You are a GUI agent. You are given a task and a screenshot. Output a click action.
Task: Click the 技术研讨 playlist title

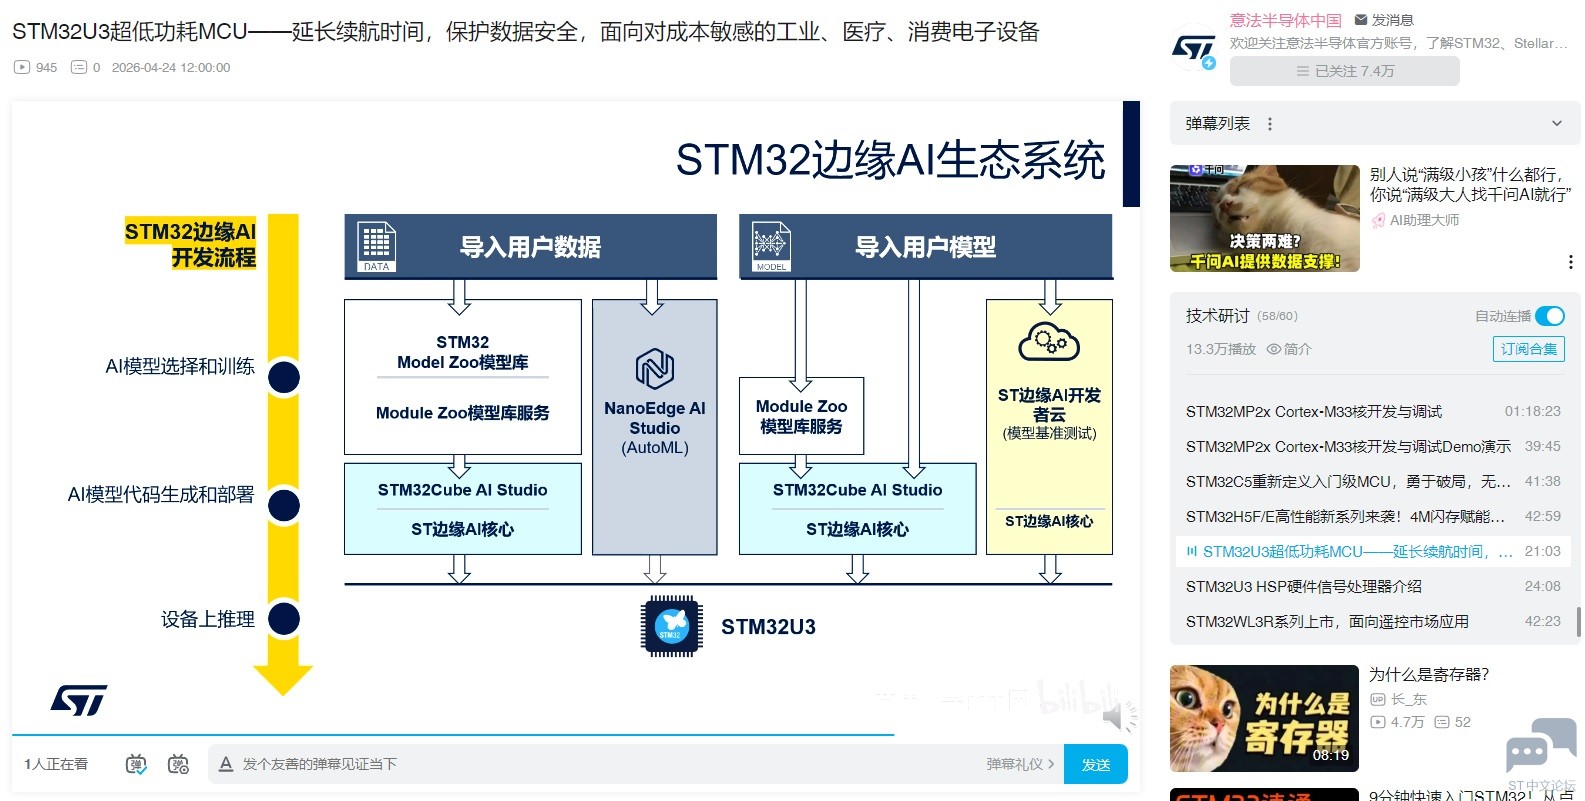[x=1217, y=316]
